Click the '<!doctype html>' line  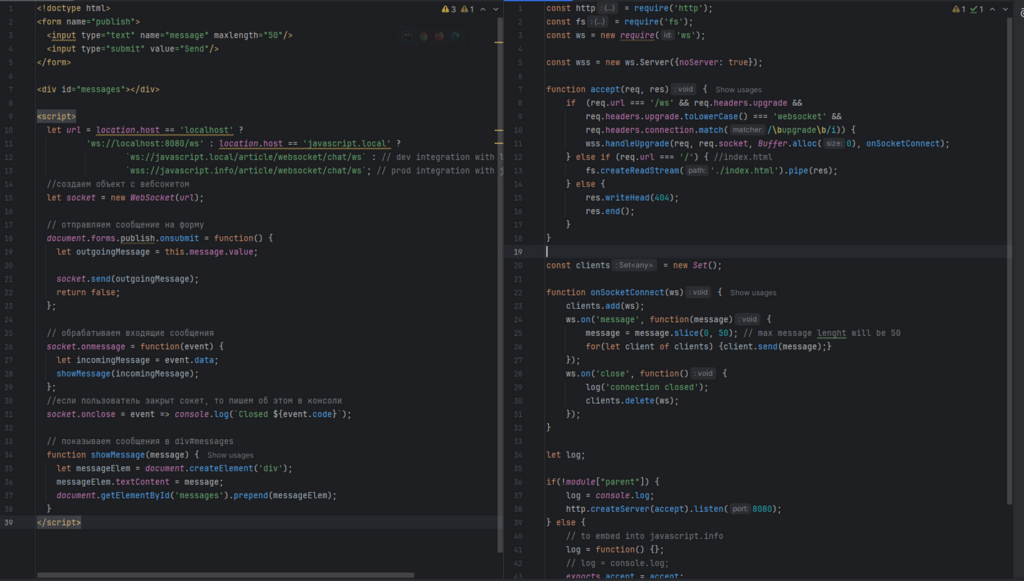74,8
